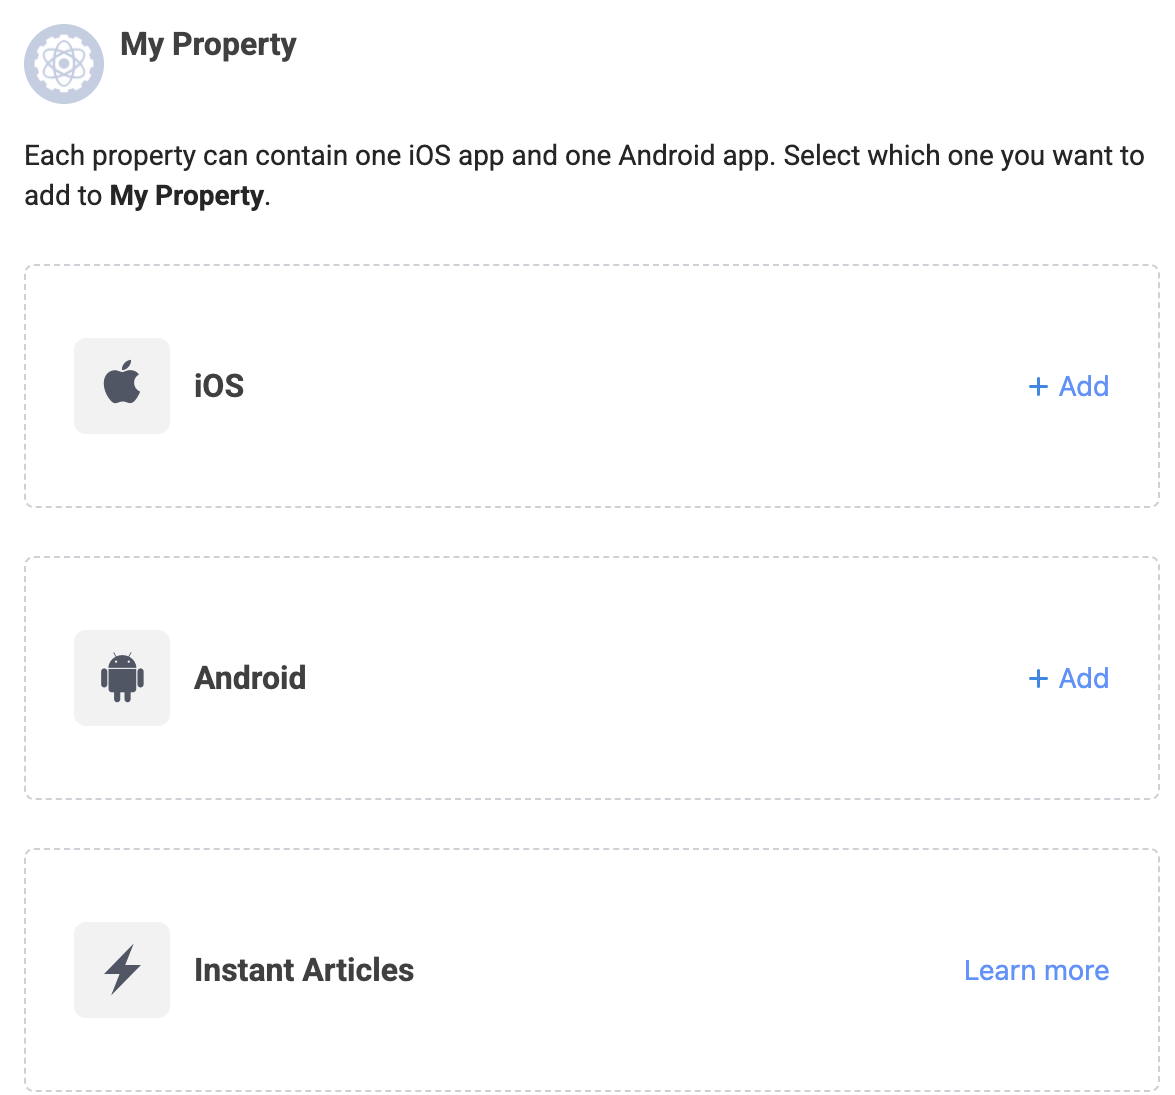Click the plus sign in the Android row
The image size is (1175, 1095).
1038,679
